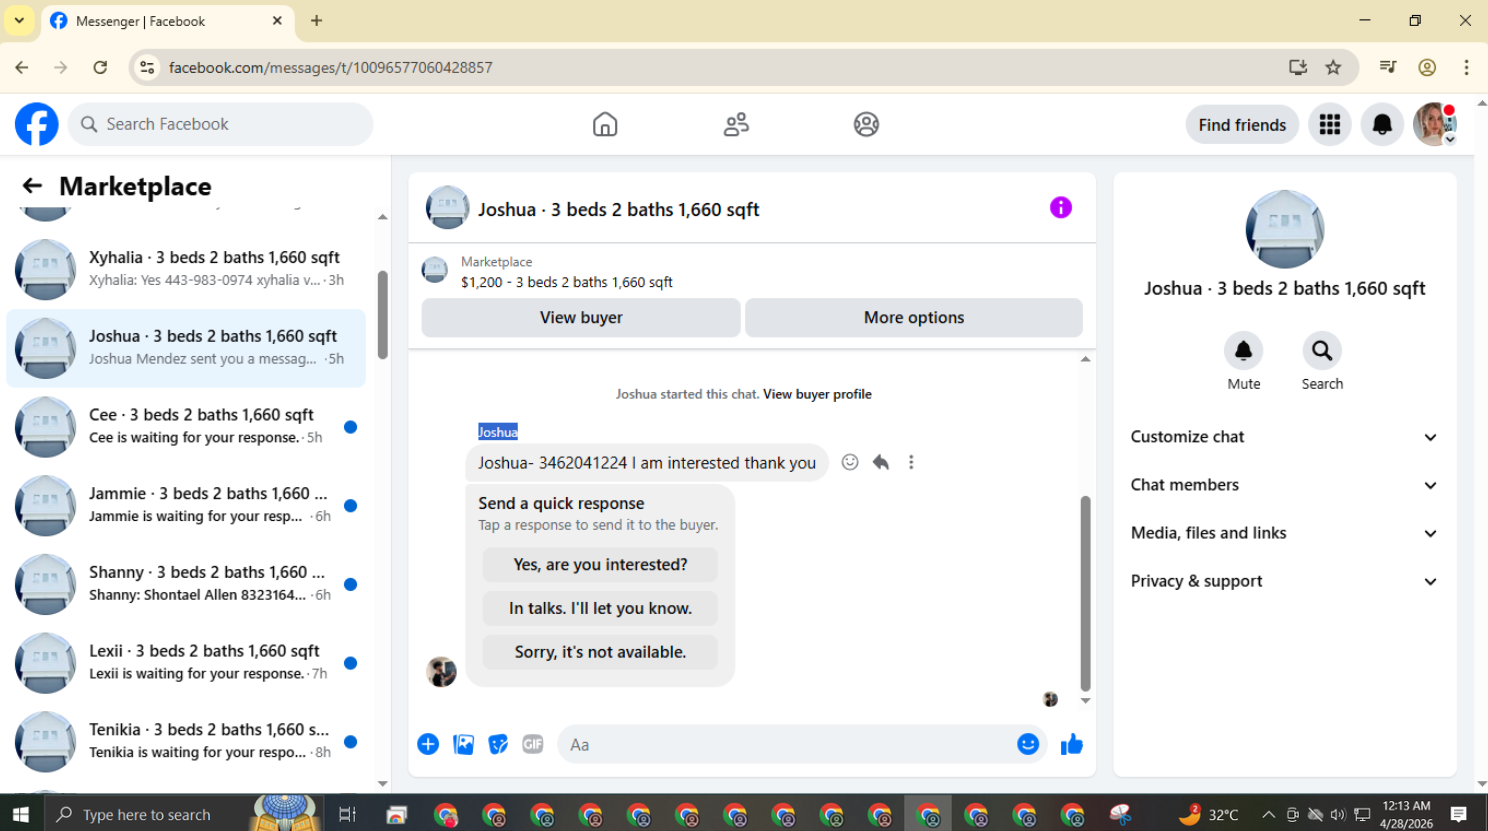Open Chrome tab search dropdown arrow

[x=19, y=20]
